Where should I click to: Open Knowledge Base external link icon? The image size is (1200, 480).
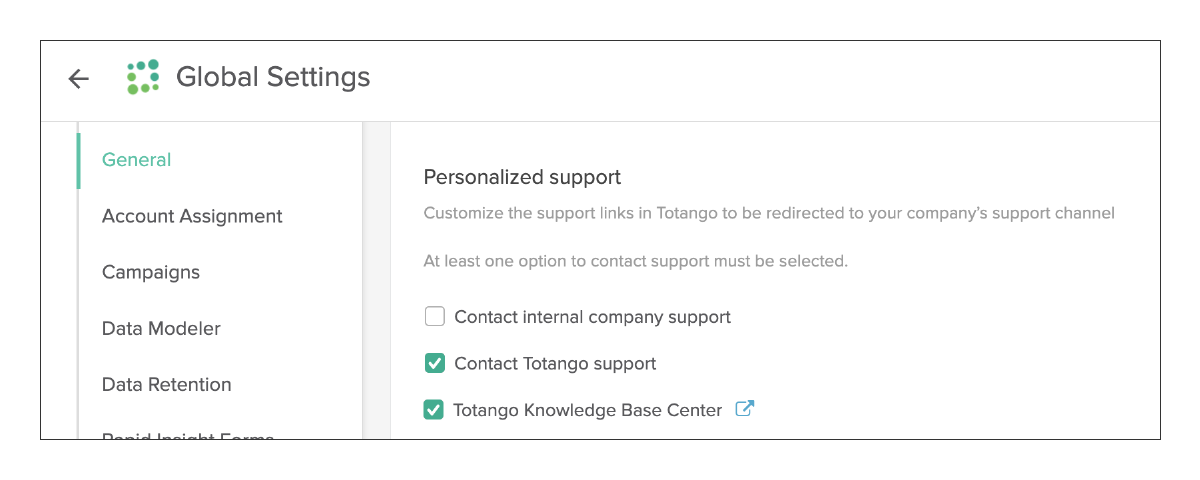[744, 409]
